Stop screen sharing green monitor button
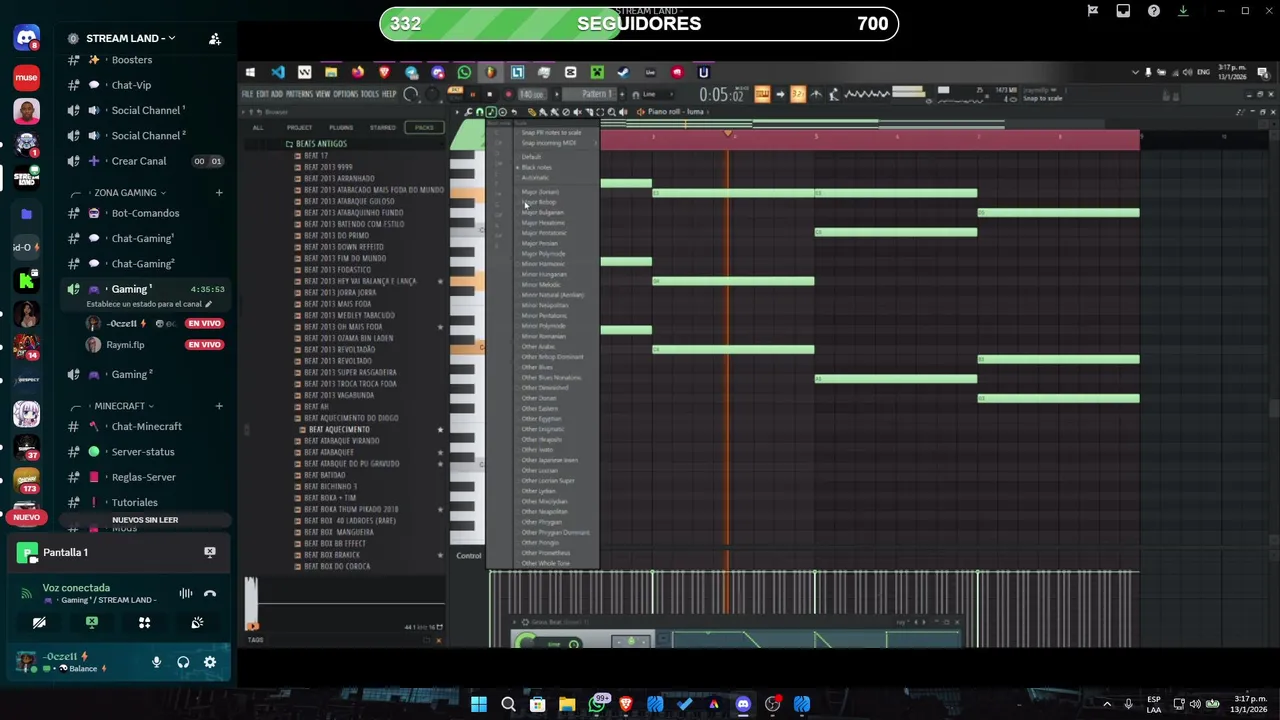Screen dimensions: 1280x720 point(92,622)
